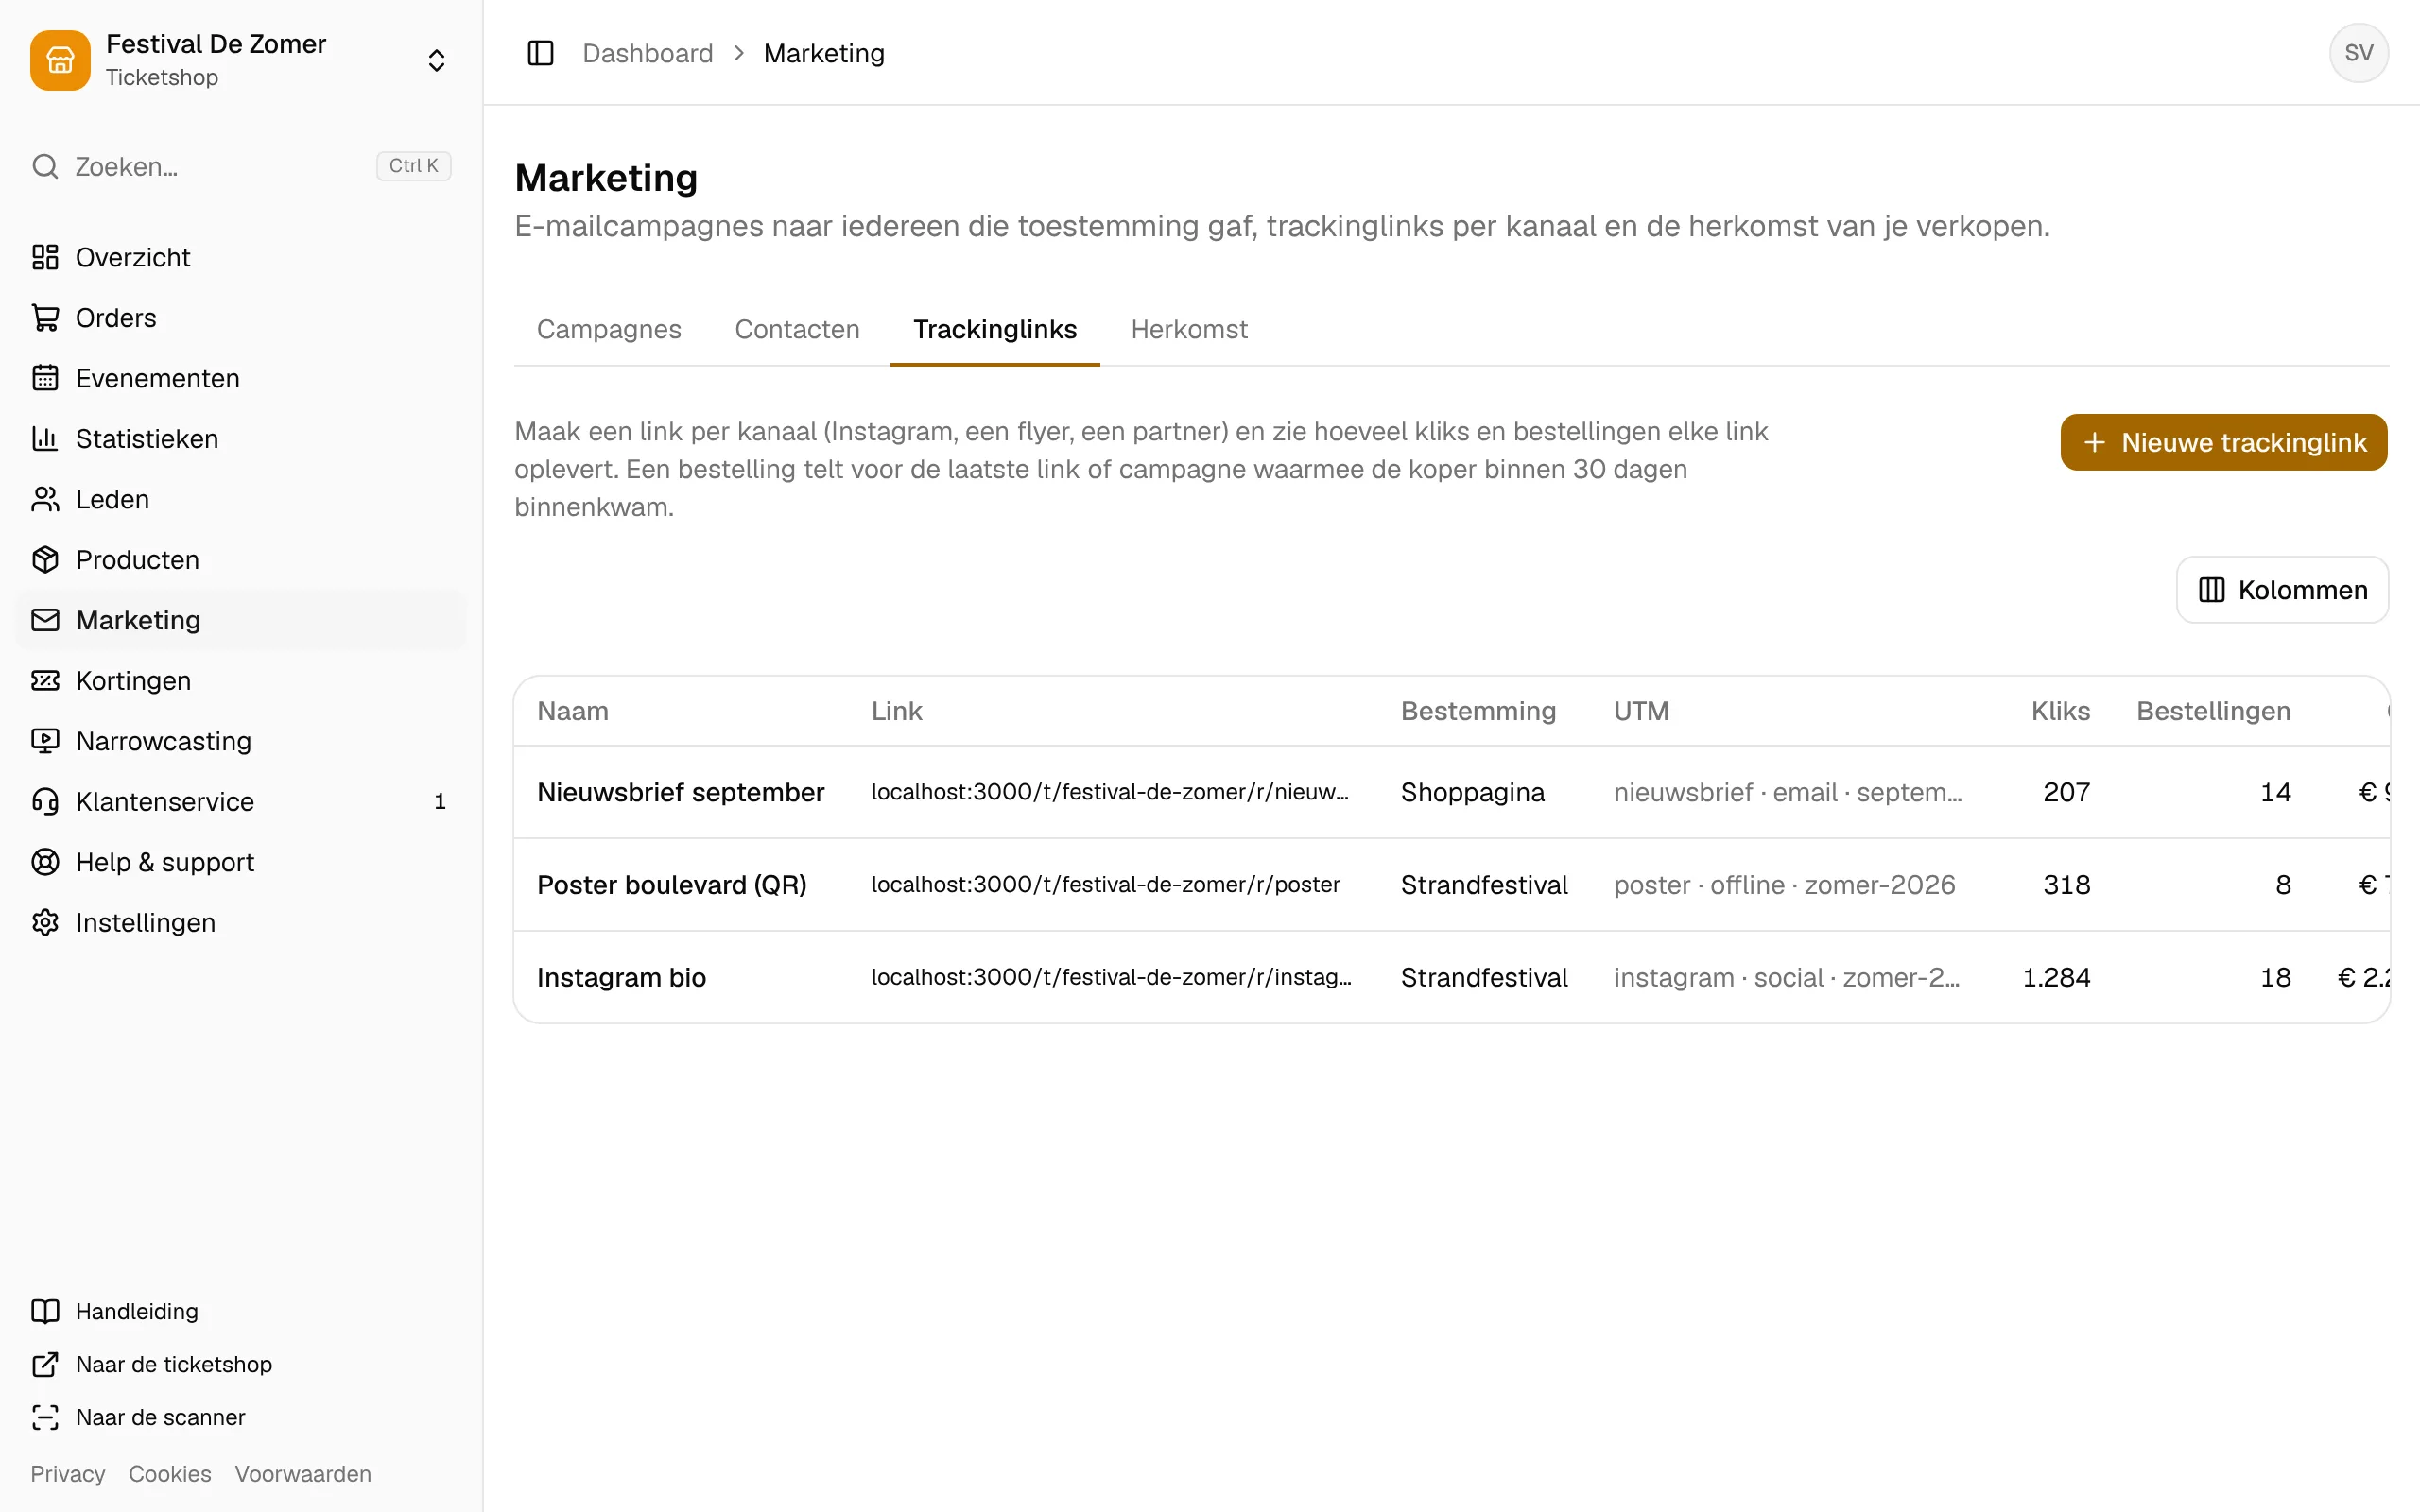Open the Kolommen column chooser

(2282, 590)
